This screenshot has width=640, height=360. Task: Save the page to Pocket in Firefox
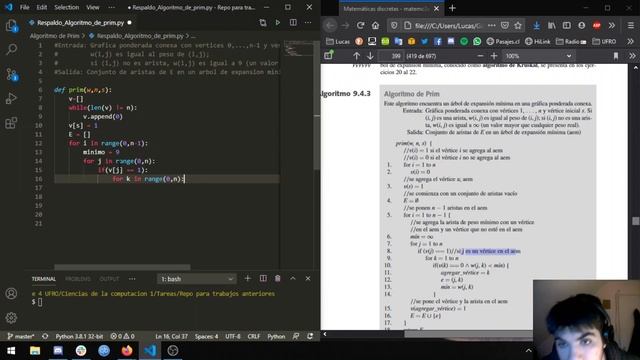point(505,25)
